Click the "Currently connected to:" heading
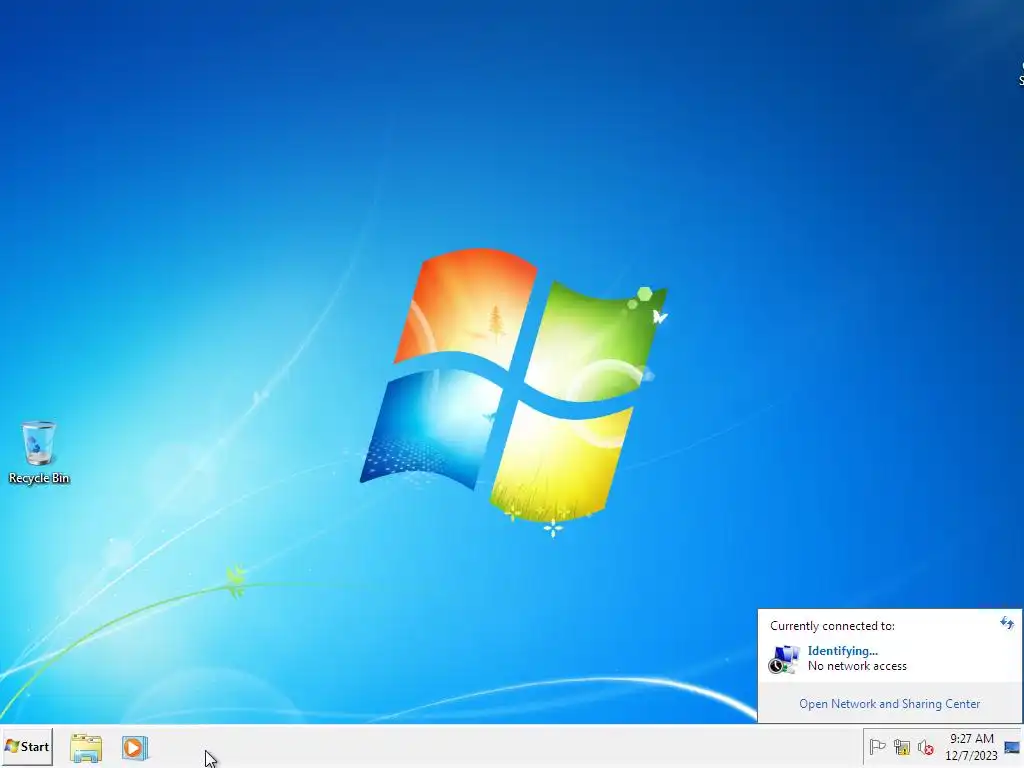The image size is (1024, 768). 832,626
